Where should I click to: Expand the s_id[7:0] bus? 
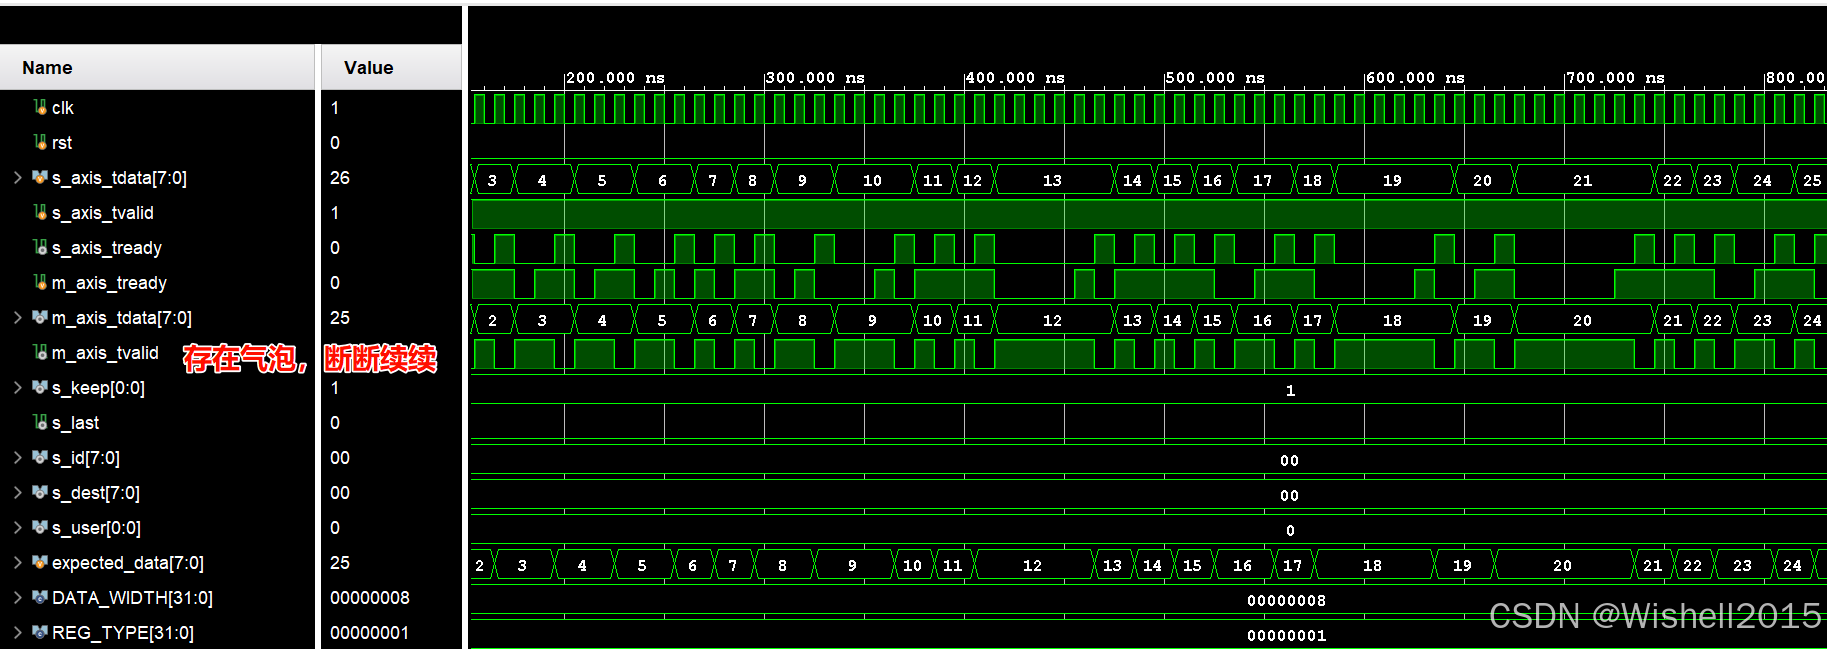(17, 458)
